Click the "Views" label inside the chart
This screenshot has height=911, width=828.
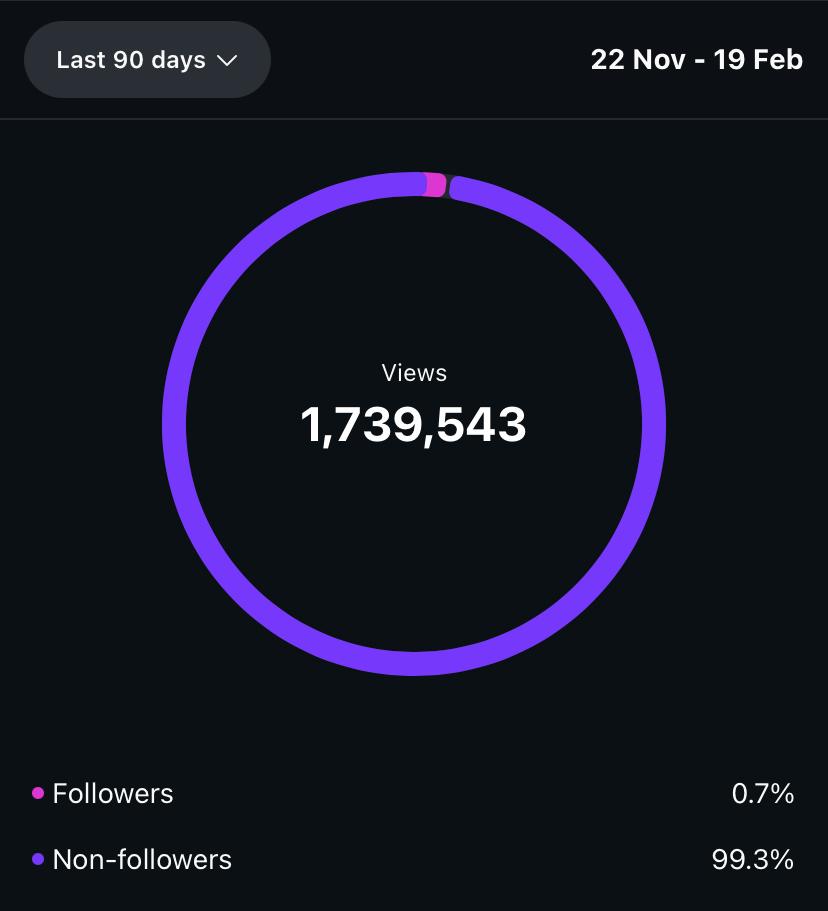(414, 373)
